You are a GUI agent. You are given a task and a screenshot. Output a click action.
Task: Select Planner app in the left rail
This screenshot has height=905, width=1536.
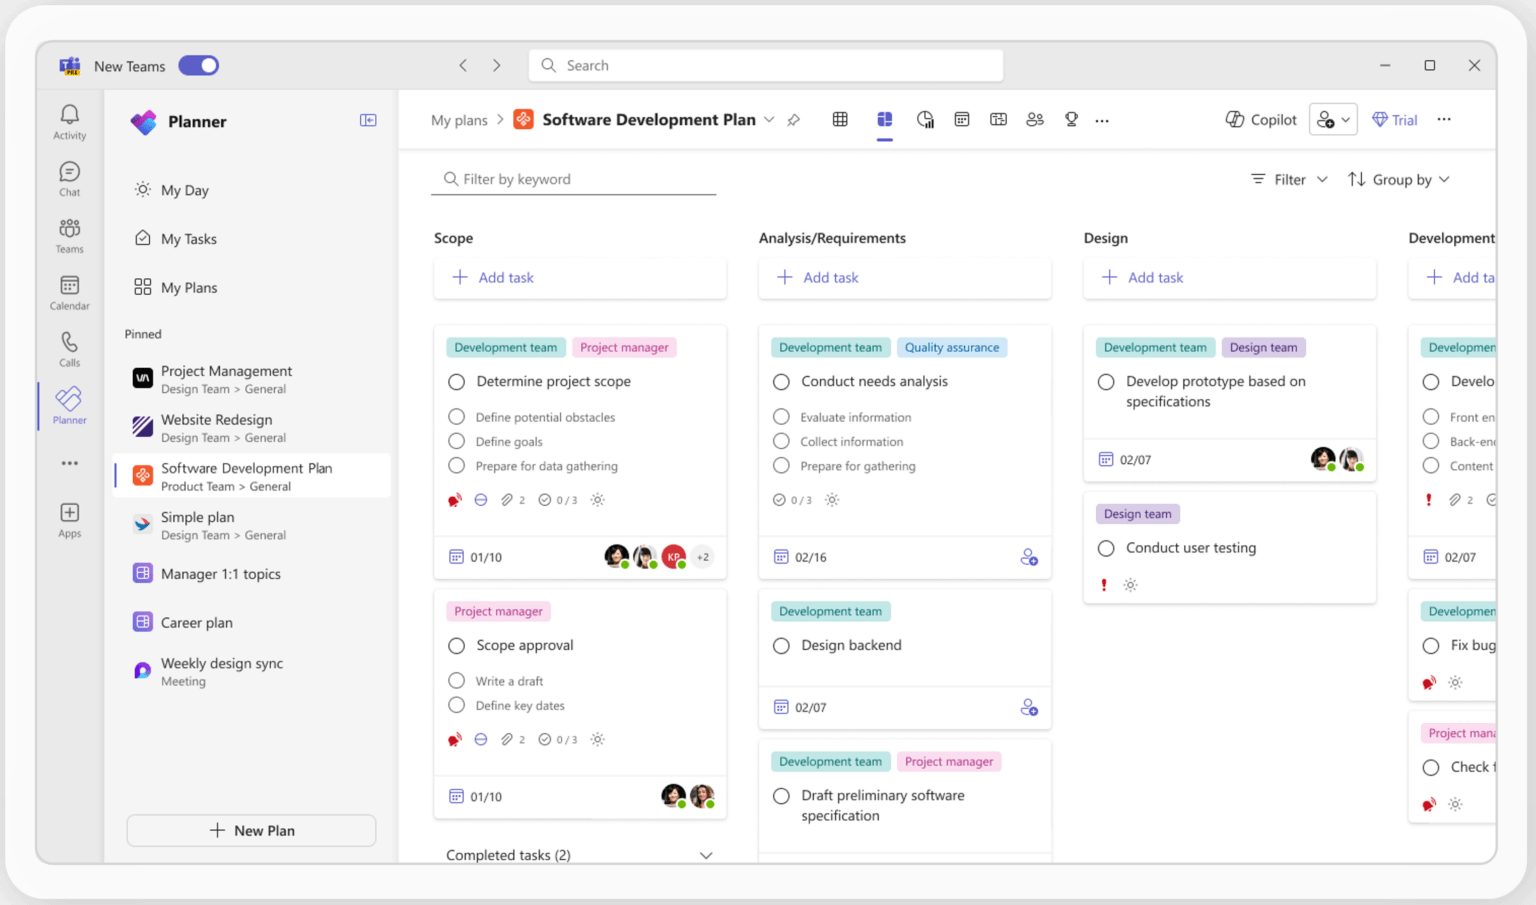point(69,406)
